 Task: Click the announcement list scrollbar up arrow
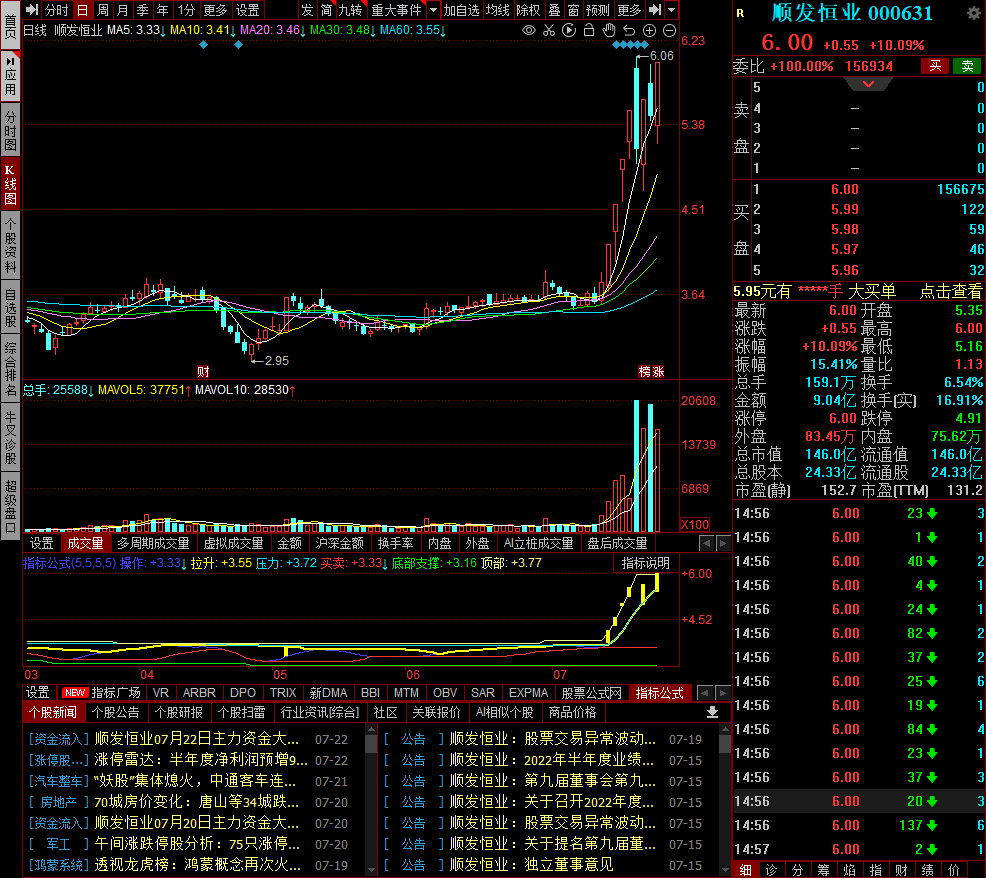[726, 730]
